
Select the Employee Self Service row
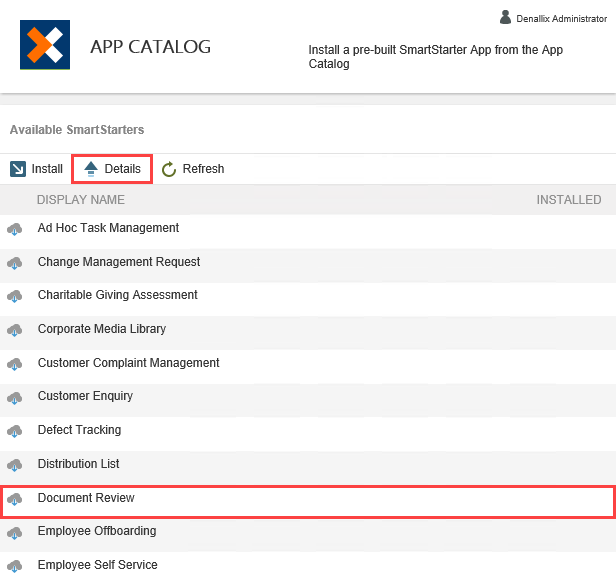308,566
